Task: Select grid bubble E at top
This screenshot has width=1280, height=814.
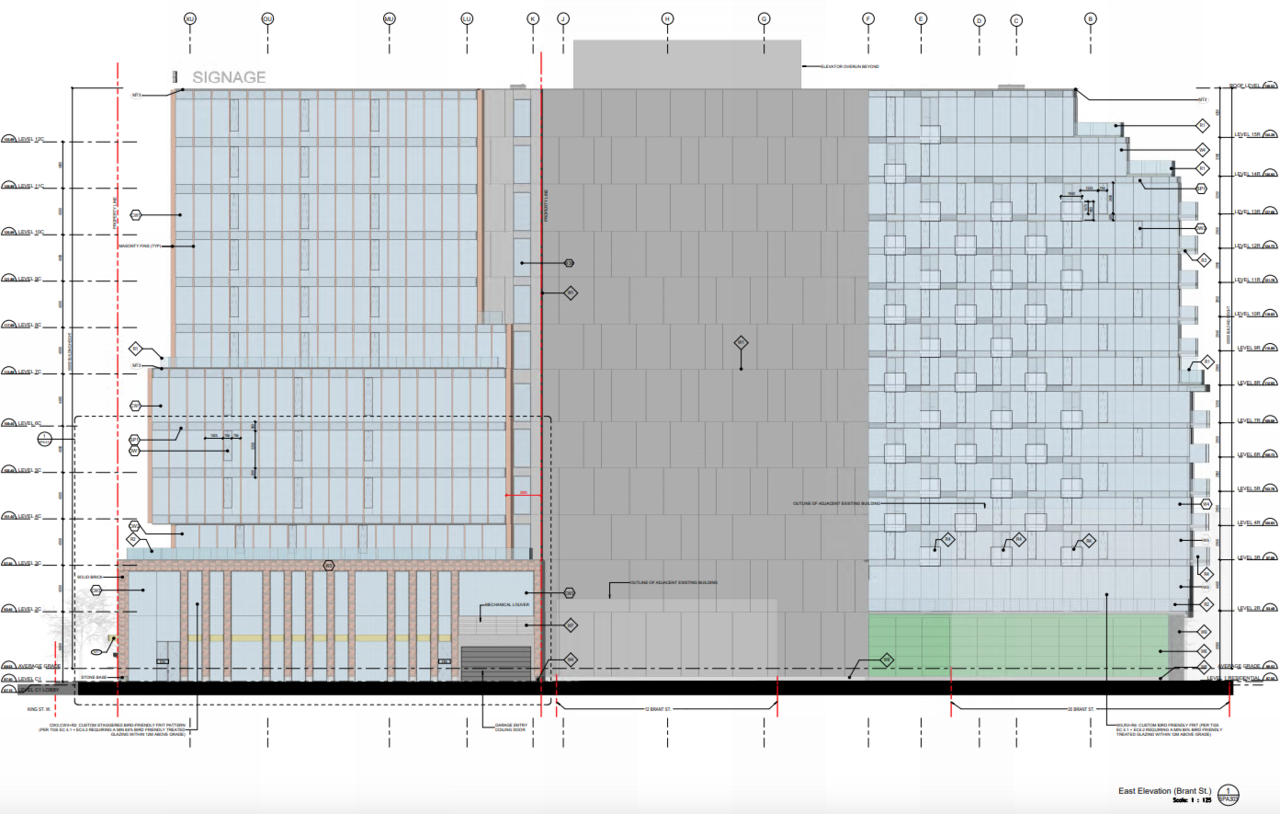Action: pyautogui.click(x=921, y=19)
